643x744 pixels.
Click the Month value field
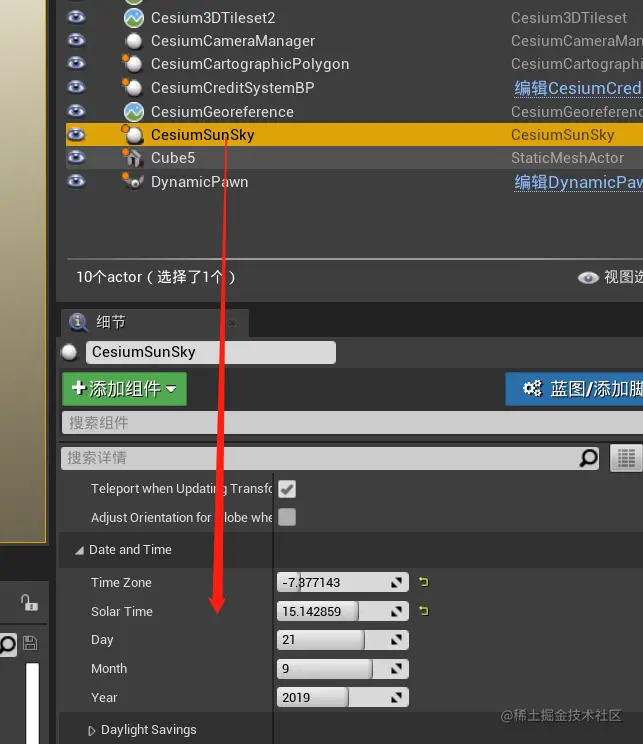[343, 669]
